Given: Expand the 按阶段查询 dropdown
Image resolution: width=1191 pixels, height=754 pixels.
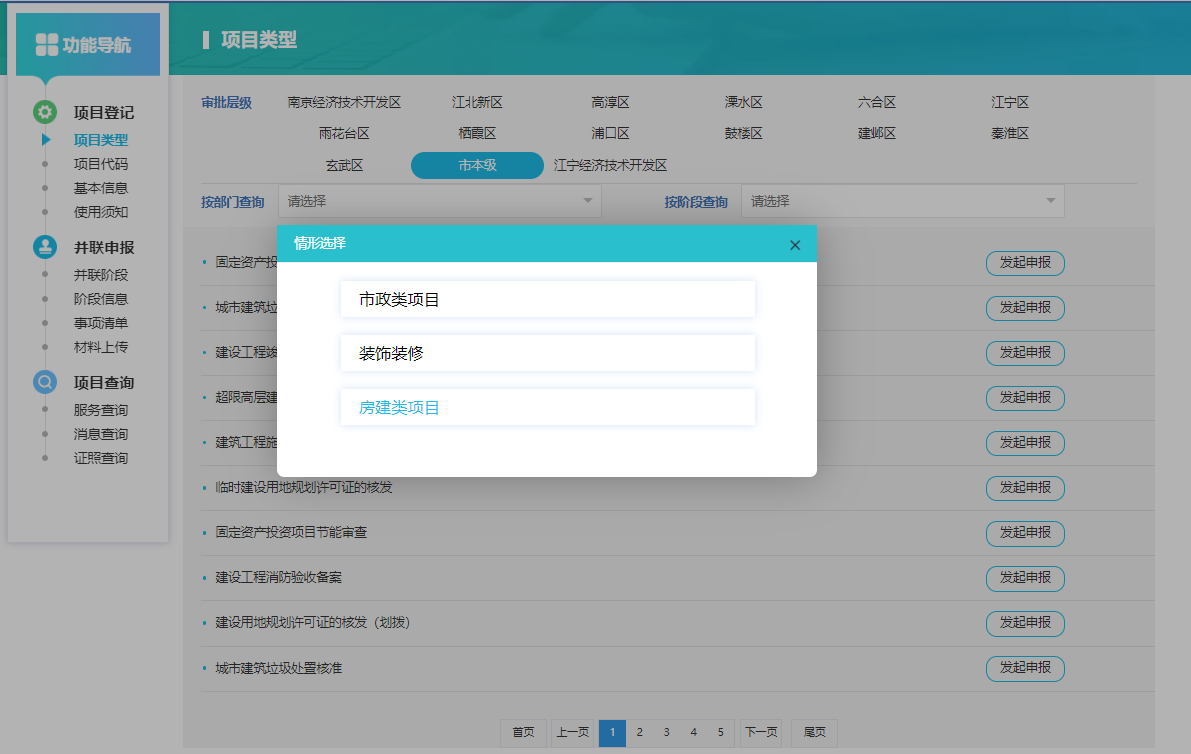Looking at the screenshot, I should [x=902, y=201].
